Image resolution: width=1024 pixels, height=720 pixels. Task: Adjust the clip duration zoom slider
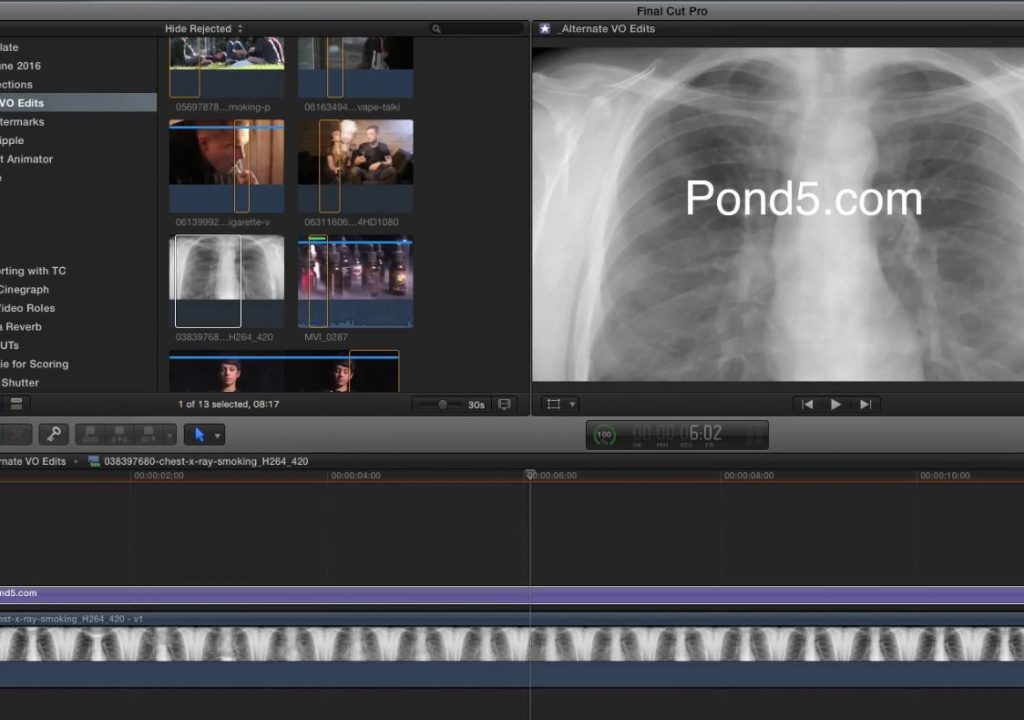[x=442, y=404]
